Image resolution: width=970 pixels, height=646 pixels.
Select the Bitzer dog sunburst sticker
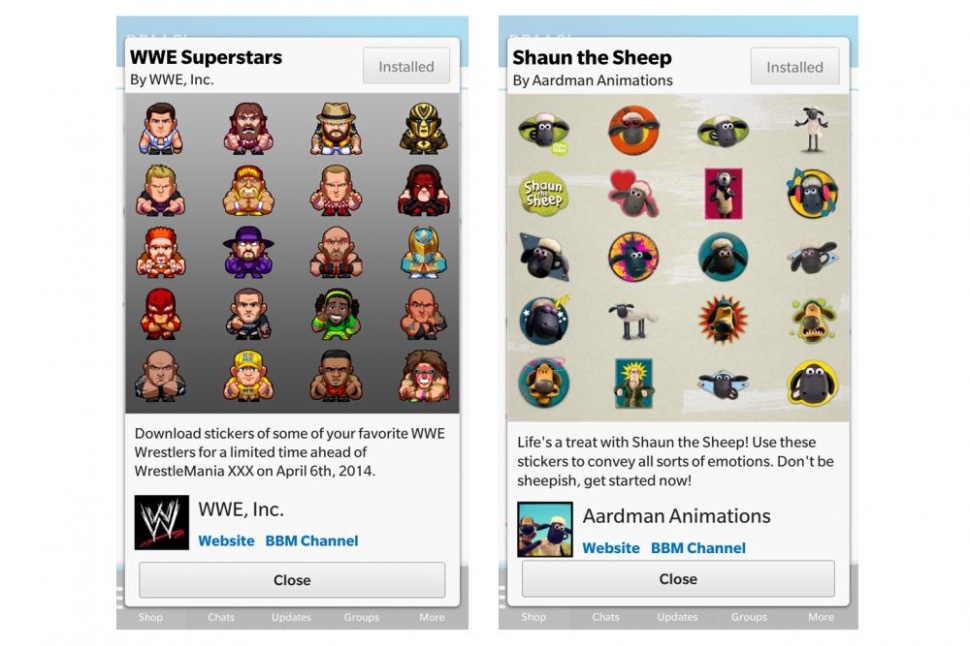[723, 319]
